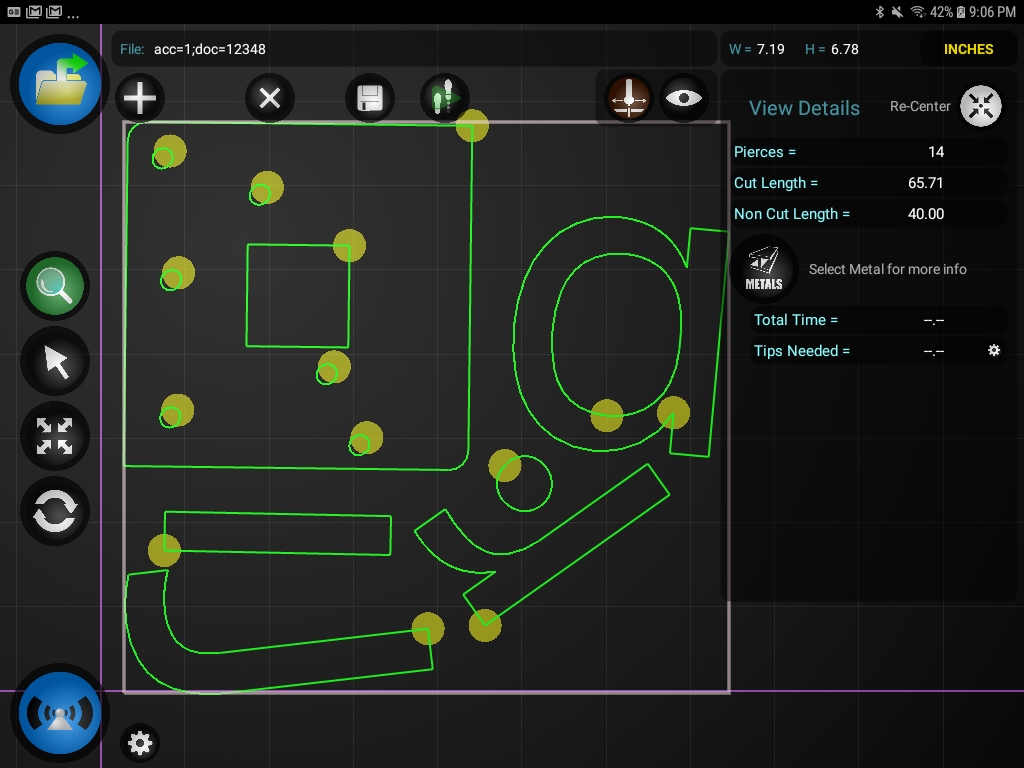Toggle the eye visibility icon

[684, 98]
